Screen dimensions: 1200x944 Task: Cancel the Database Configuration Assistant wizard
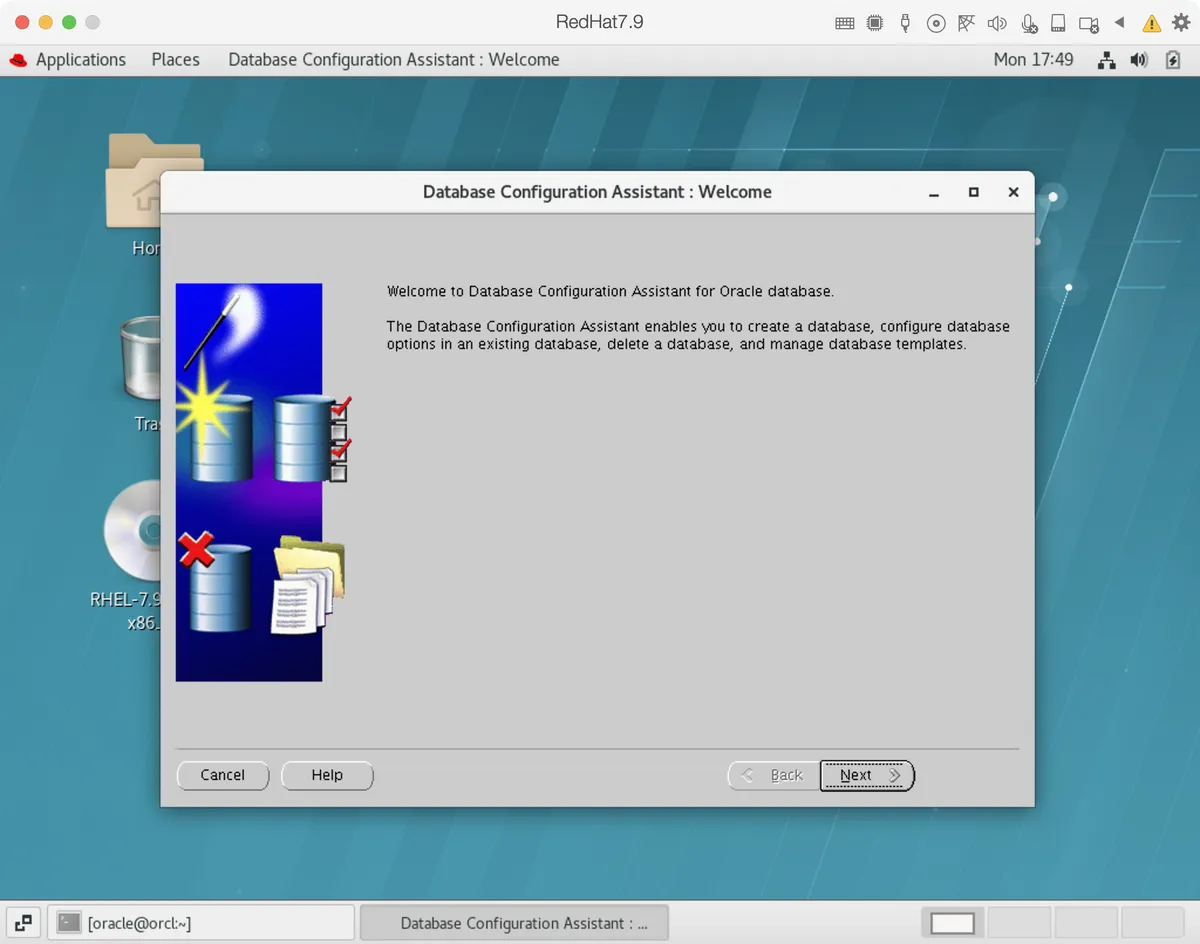(222, 775)
